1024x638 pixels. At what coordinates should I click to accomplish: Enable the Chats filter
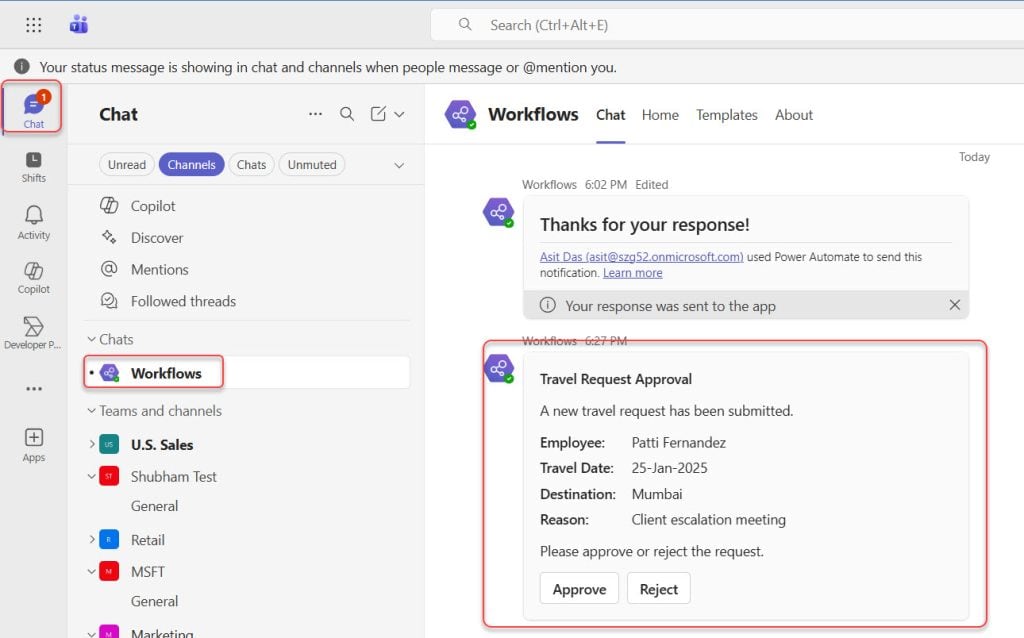point(251,164)
